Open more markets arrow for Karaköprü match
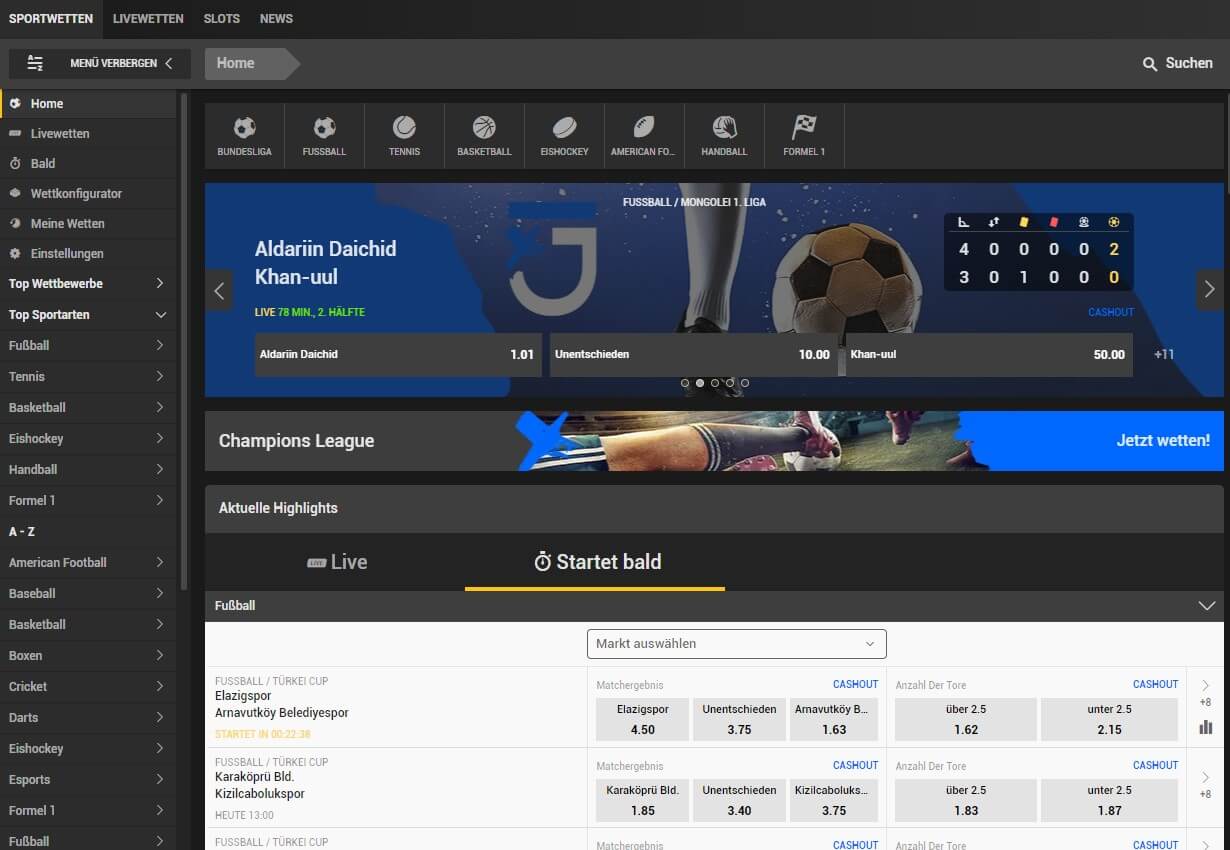1230x850 pixels. point(1205,777)
